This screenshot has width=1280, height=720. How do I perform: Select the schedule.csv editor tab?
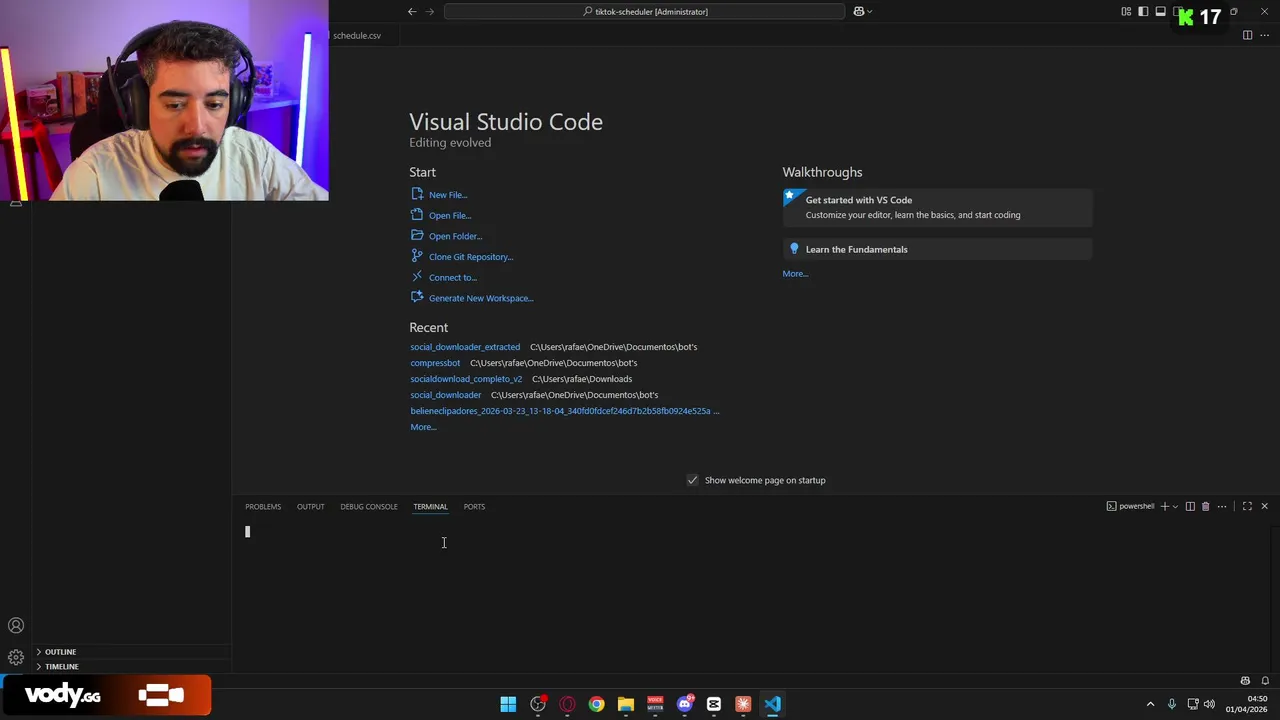pyautogui.click(x=357, y=35)
